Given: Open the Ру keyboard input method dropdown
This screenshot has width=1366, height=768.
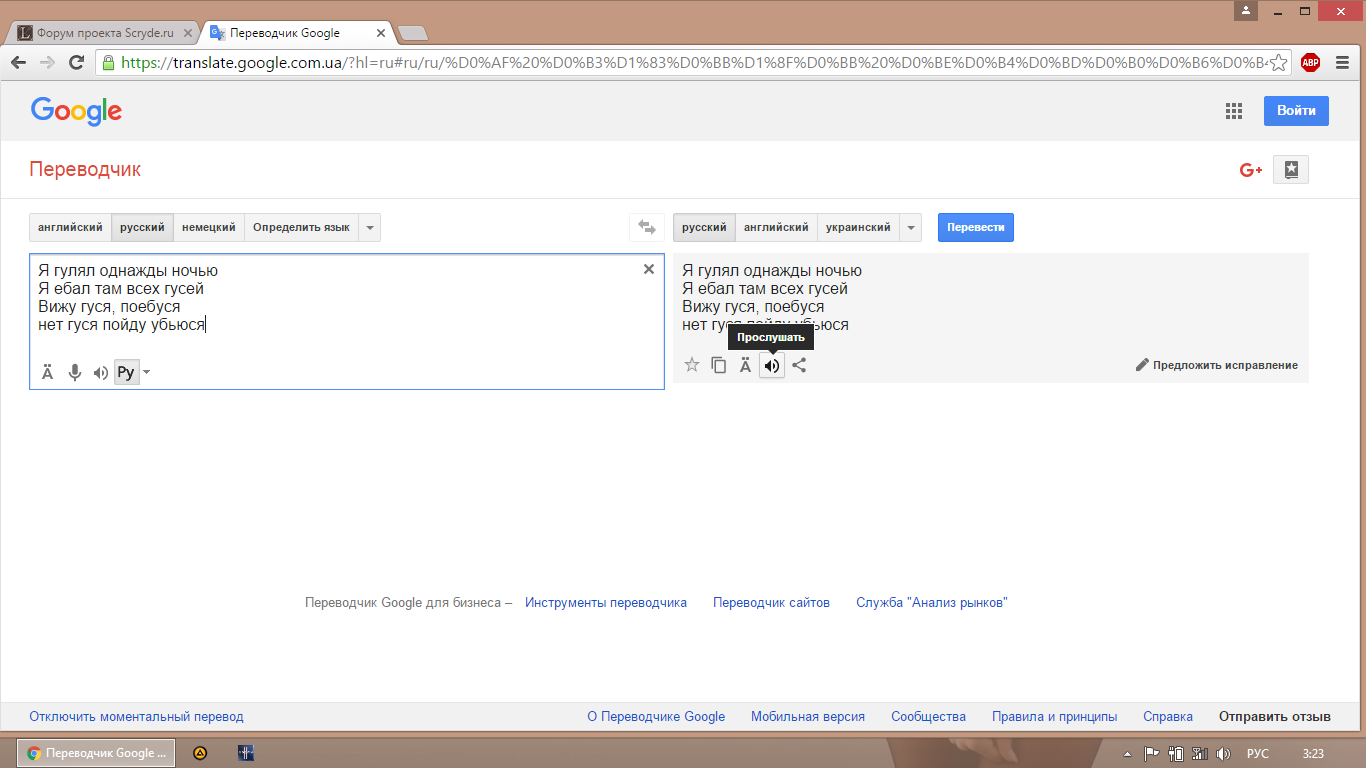Looking at the screenshot, I should point(147,373).
